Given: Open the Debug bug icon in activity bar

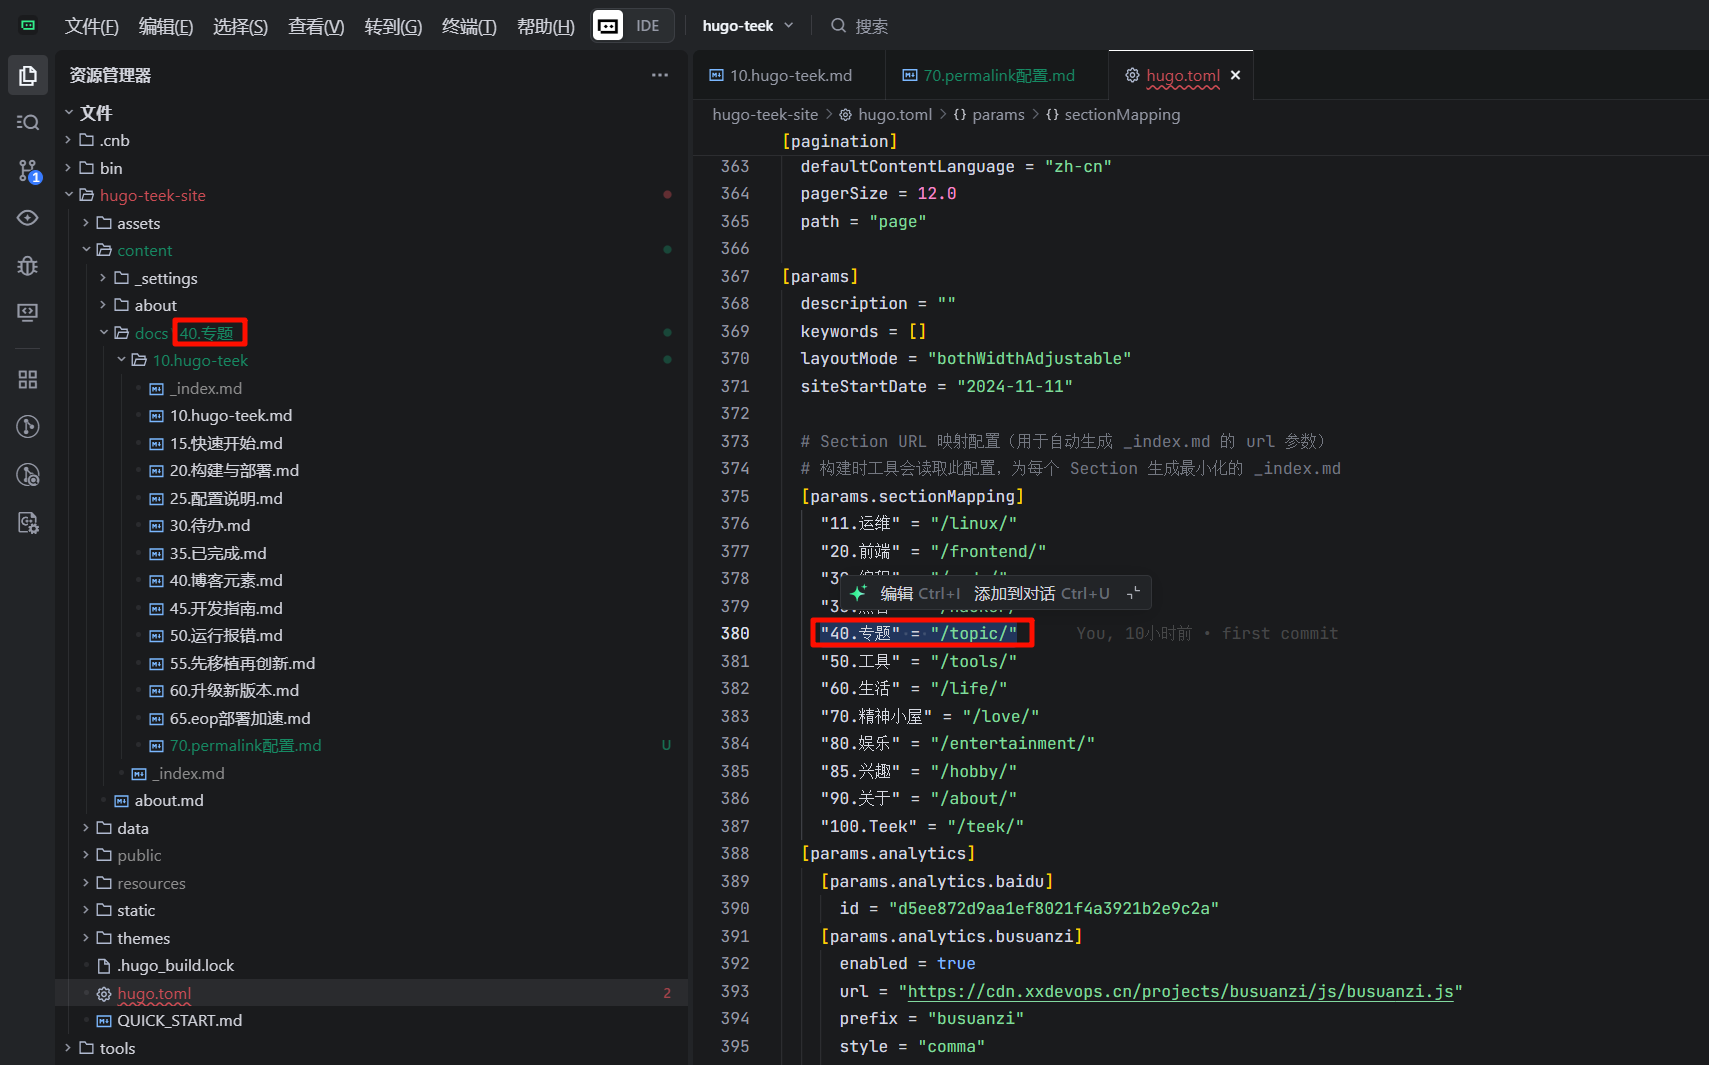Looking at the screenshot, I should [x=28, y=265].
